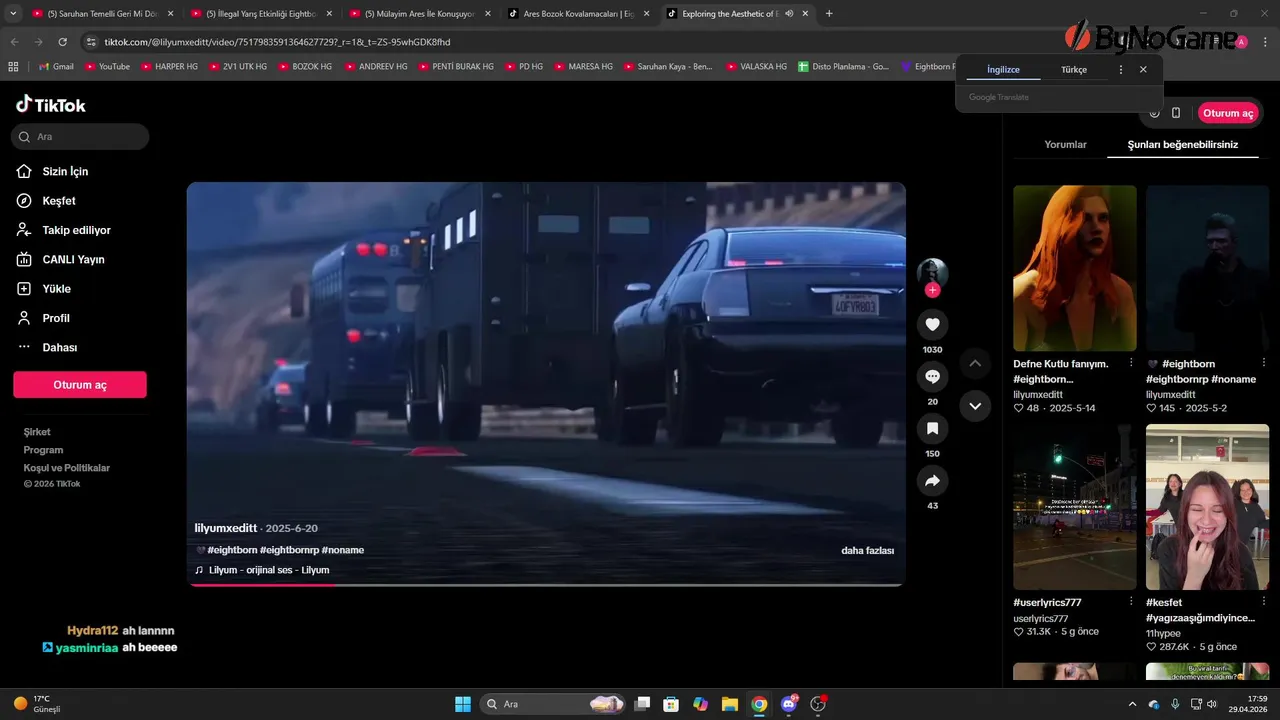Open Lilyum orijinal ses sound link
The height and width of the screenshot is (720, 1280).
pos(268,570)
